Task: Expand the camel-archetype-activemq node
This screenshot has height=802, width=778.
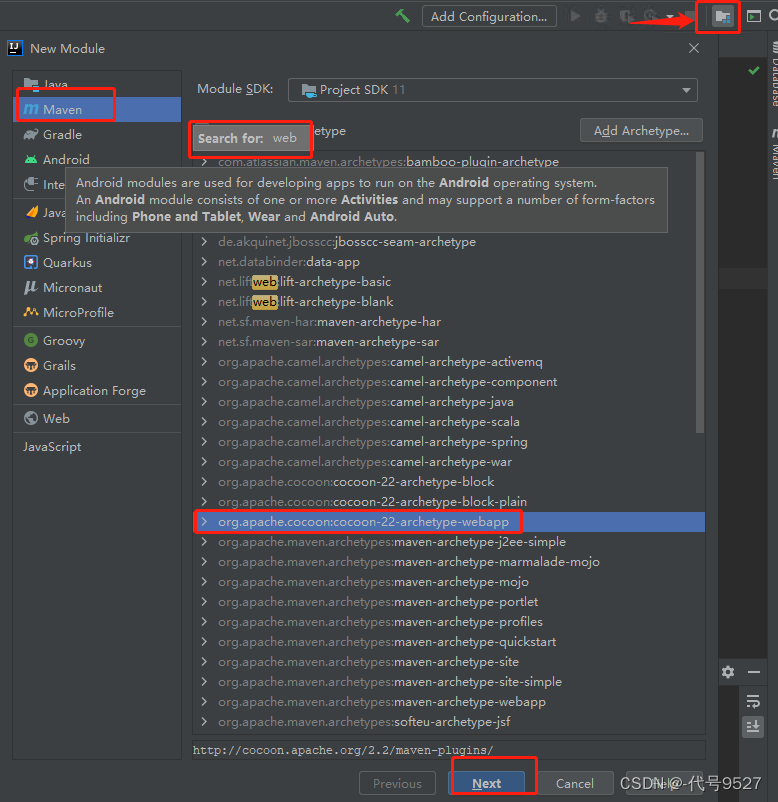Action: point(204,362)
